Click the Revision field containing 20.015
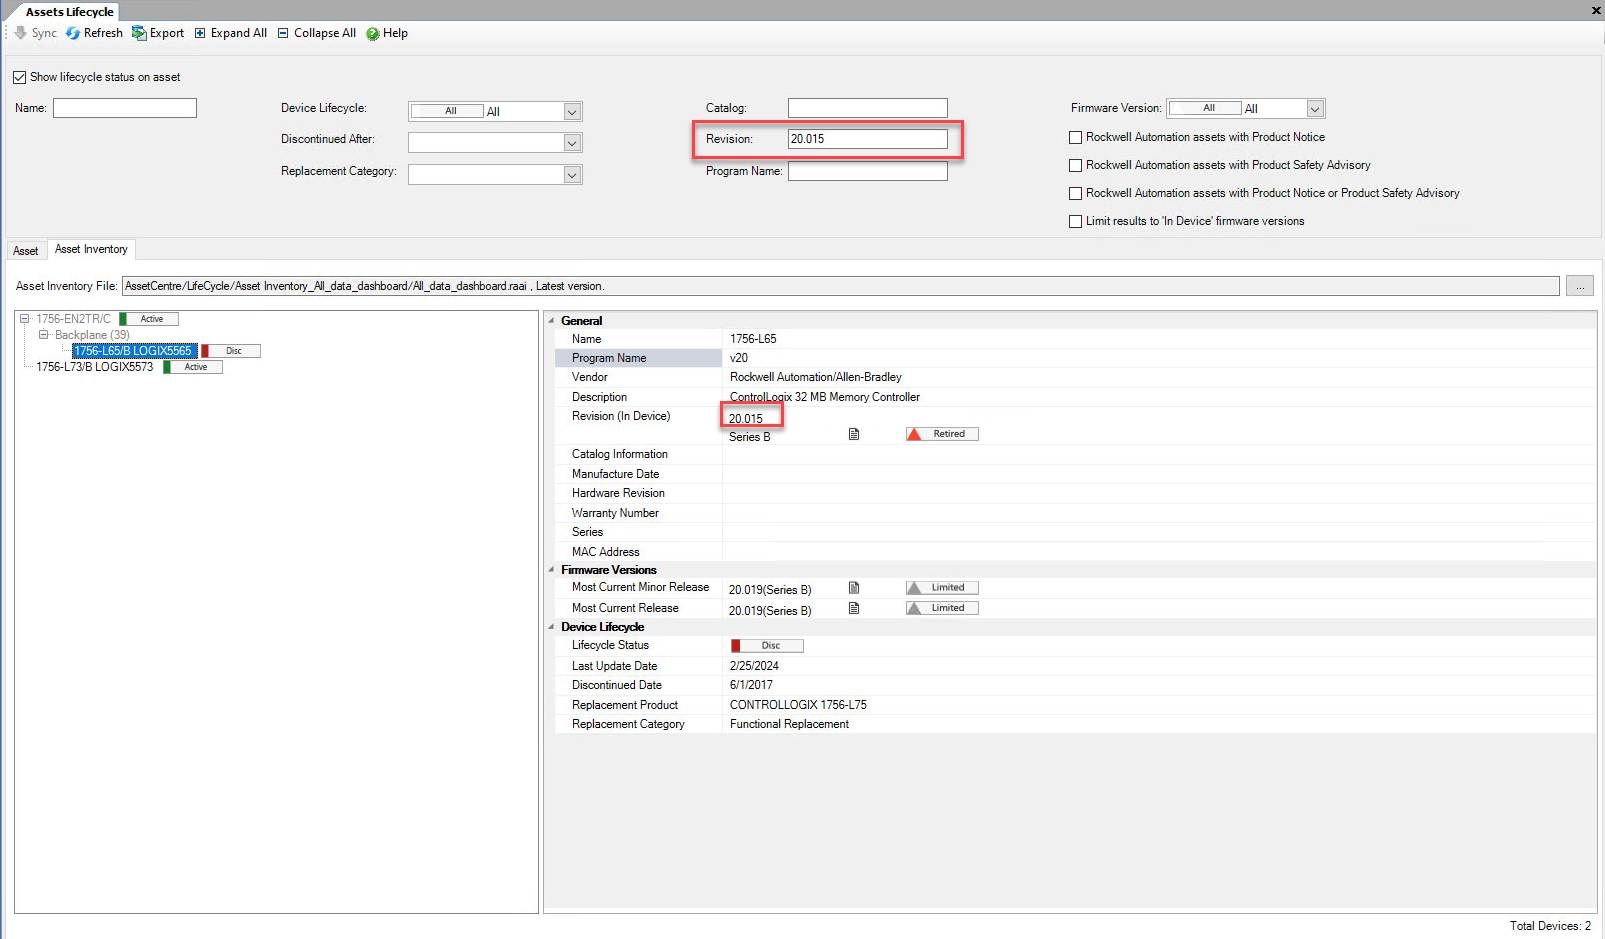 pyautogui.click(x=868, y=139)
